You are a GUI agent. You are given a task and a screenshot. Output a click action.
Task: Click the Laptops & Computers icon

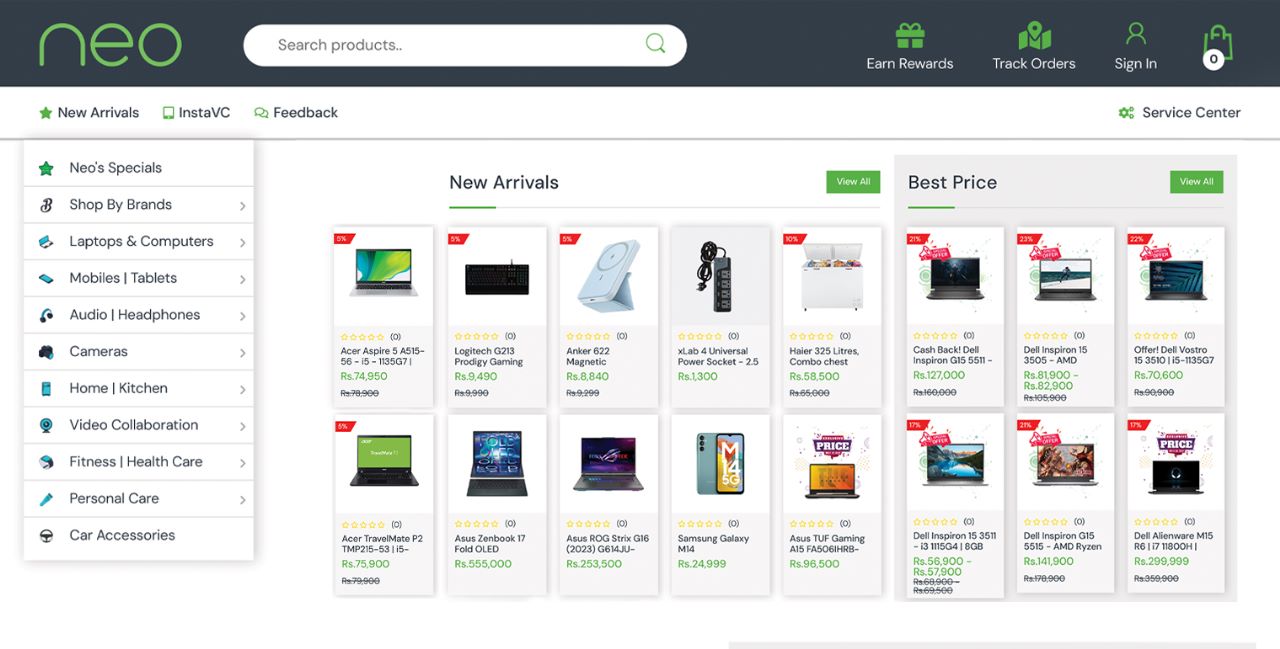point(46,242)
